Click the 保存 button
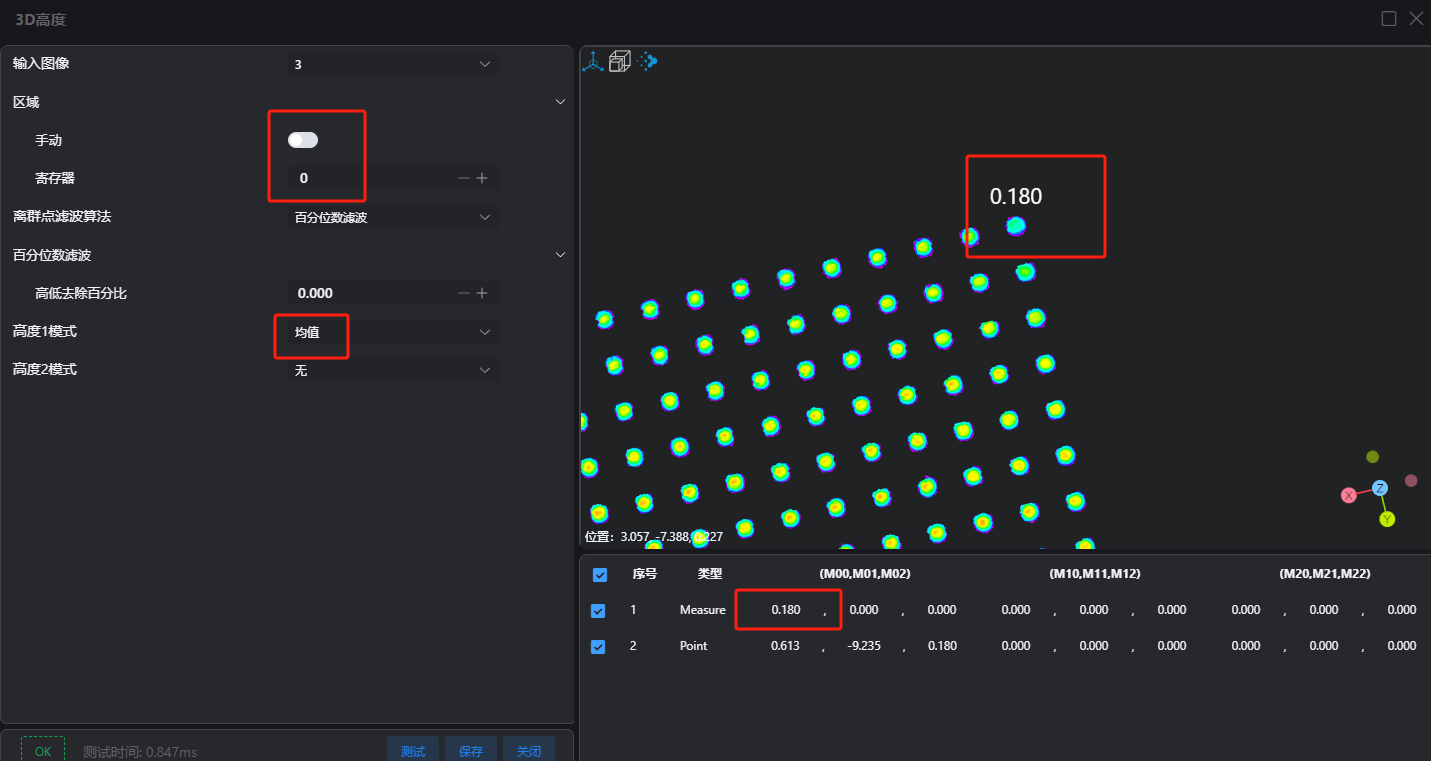The height and width of the screenshot is (761, 1431). click(x=471, y=751)
